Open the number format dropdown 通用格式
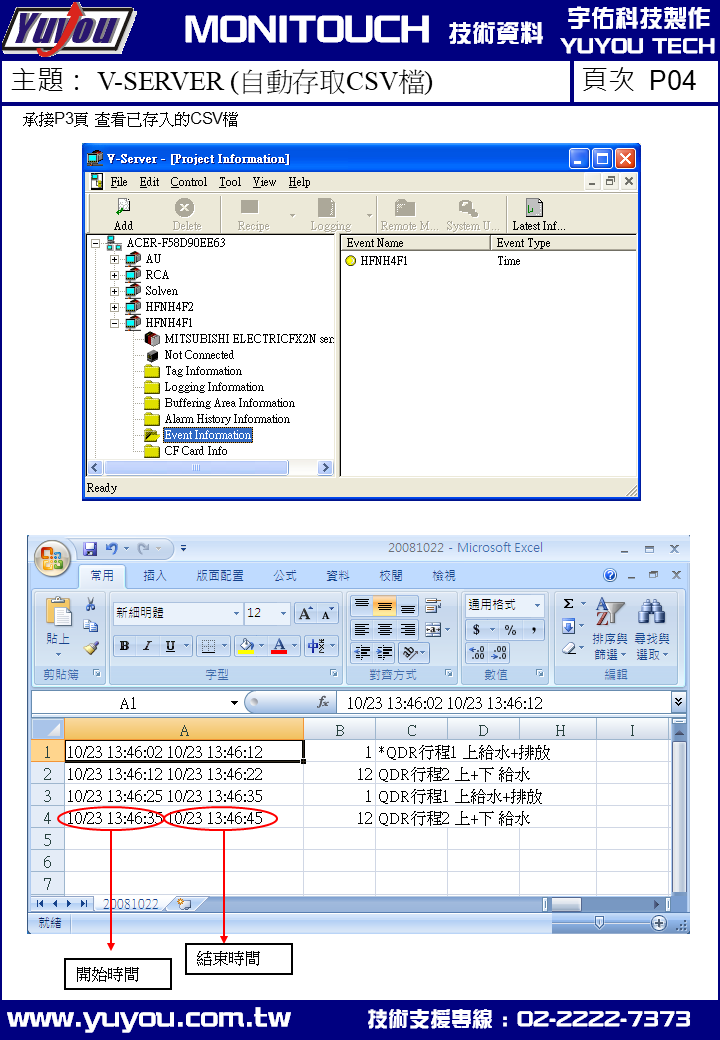 coord(538,605)
